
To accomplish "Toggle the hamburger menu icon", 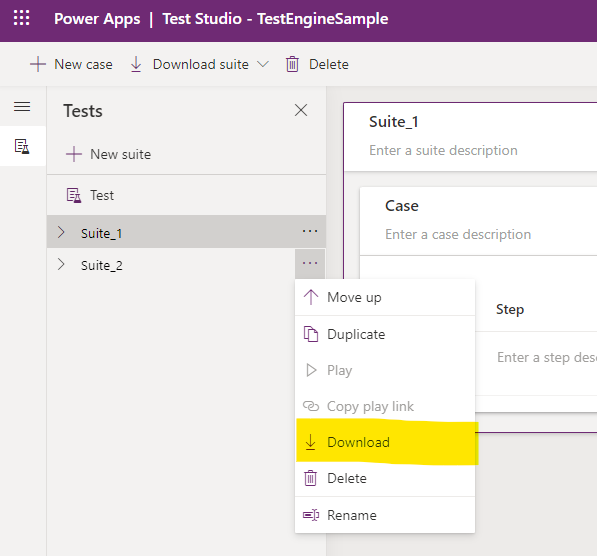I will point(22,107).
